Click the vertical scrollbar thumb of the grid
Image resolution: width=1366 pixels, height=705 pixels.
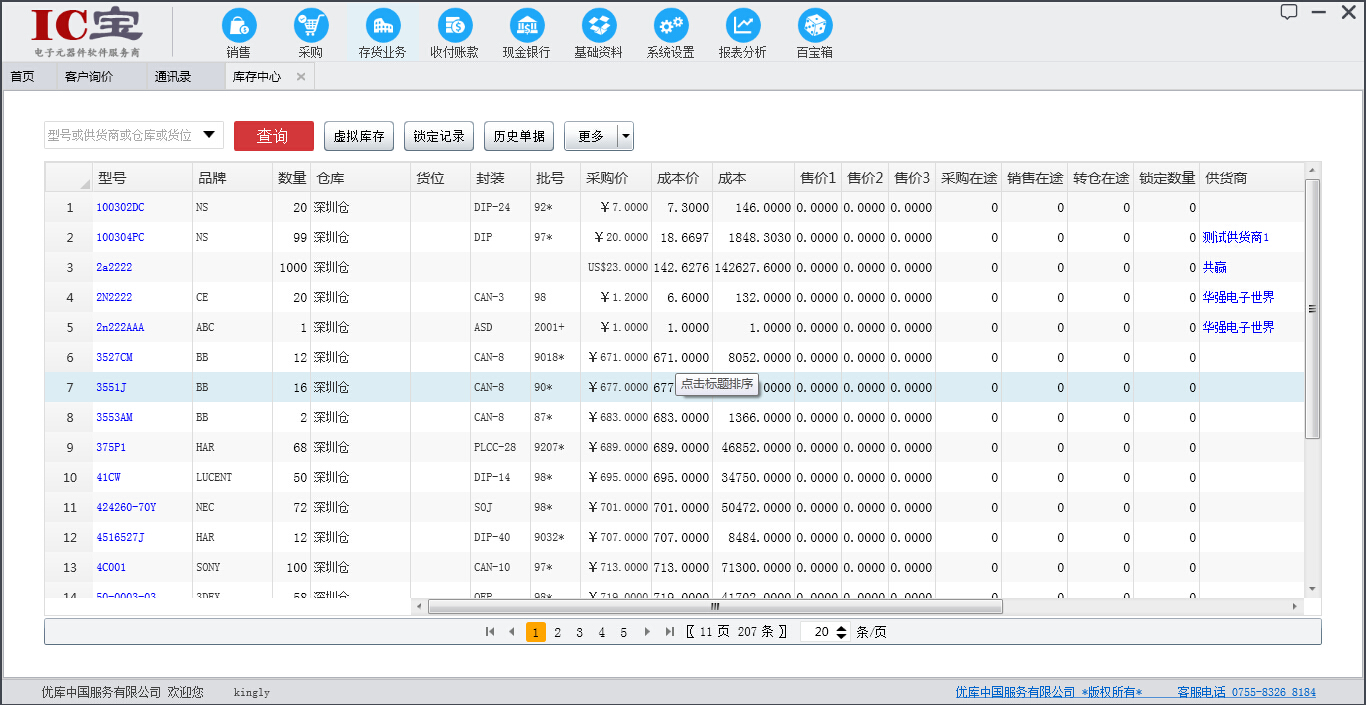1313,309
